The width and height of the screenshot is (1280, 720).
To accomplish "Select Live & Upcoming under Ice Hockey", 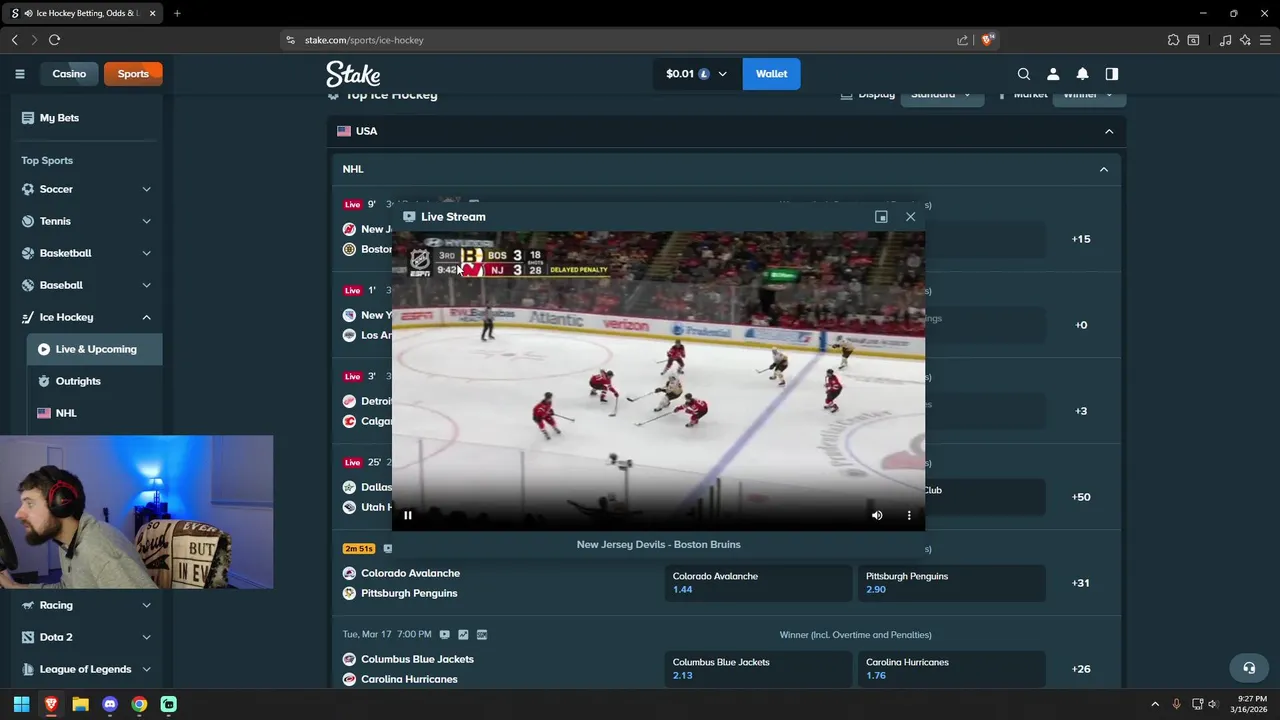I will (x=95, y=349).
